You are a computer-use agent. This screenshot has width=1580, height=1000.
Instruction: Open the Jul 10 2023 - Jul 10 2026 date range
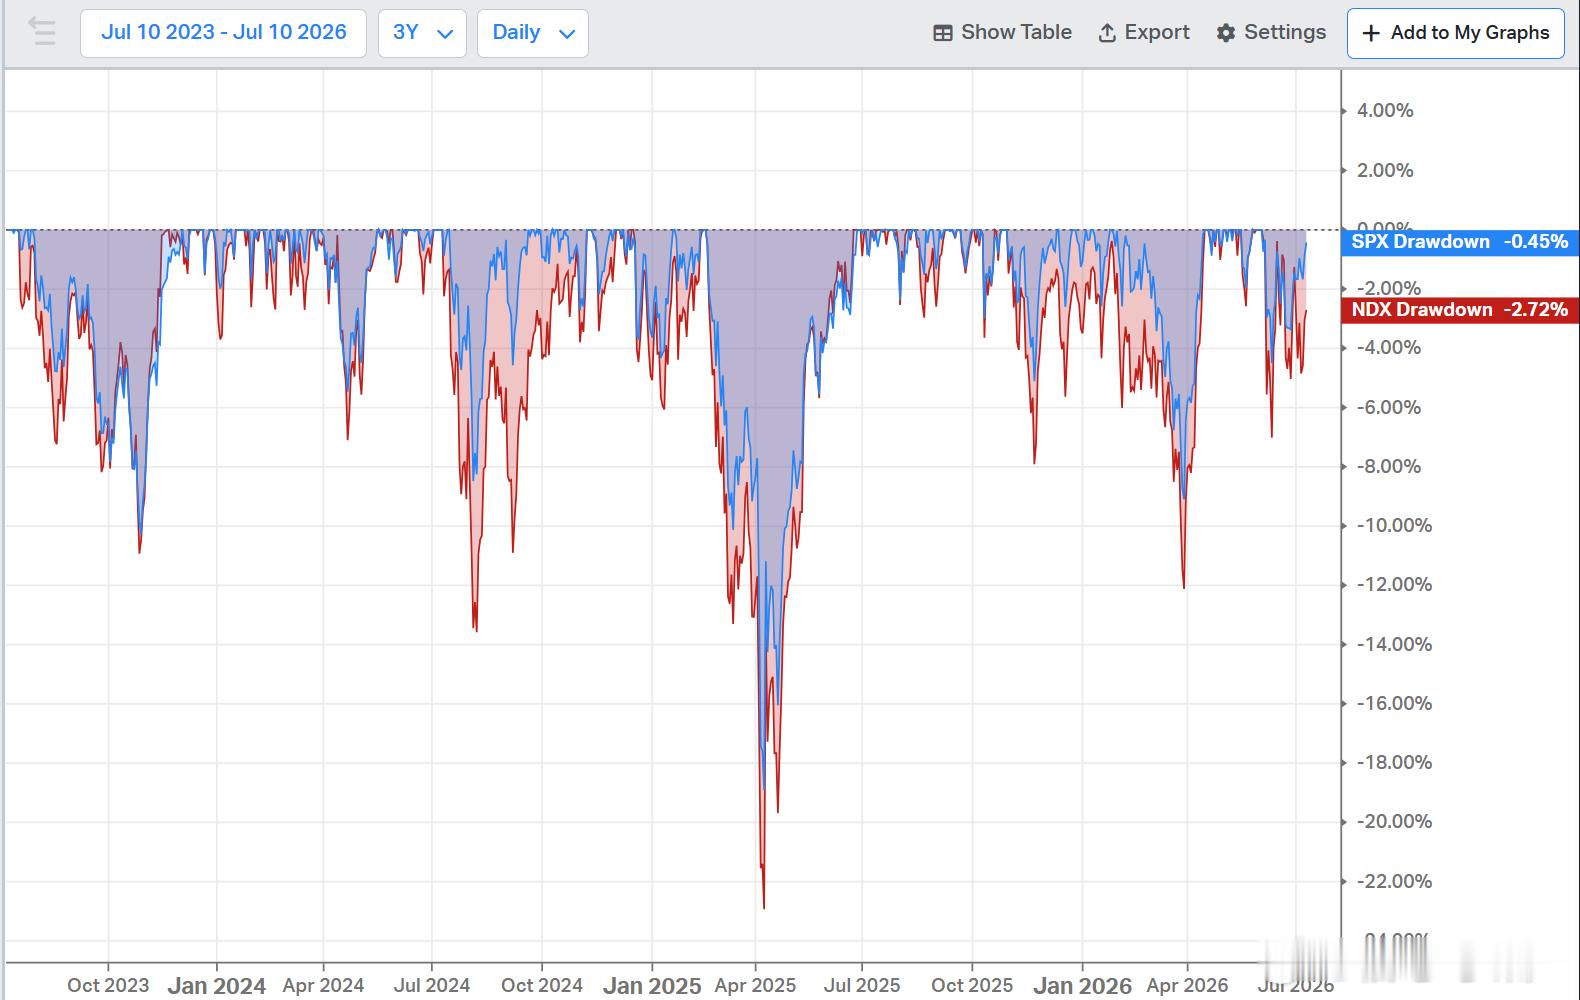point(223,33)
